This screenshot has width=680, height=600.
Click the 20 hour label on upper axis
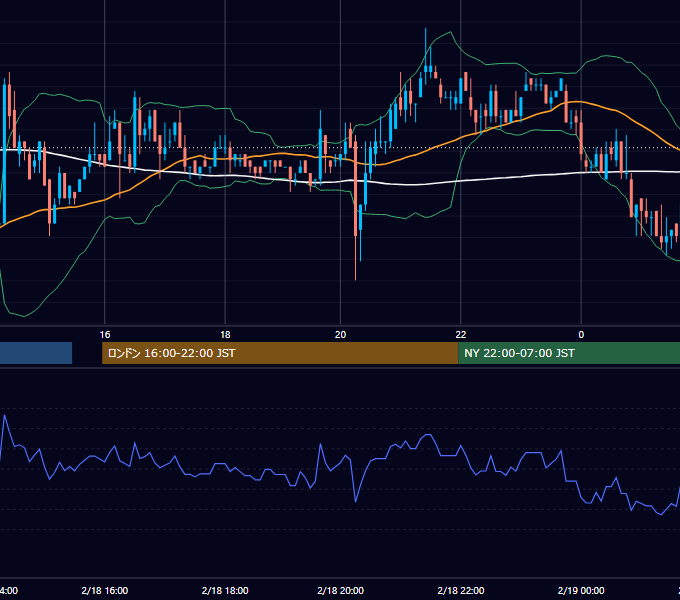pyautogui.click(x=340, y=335)
